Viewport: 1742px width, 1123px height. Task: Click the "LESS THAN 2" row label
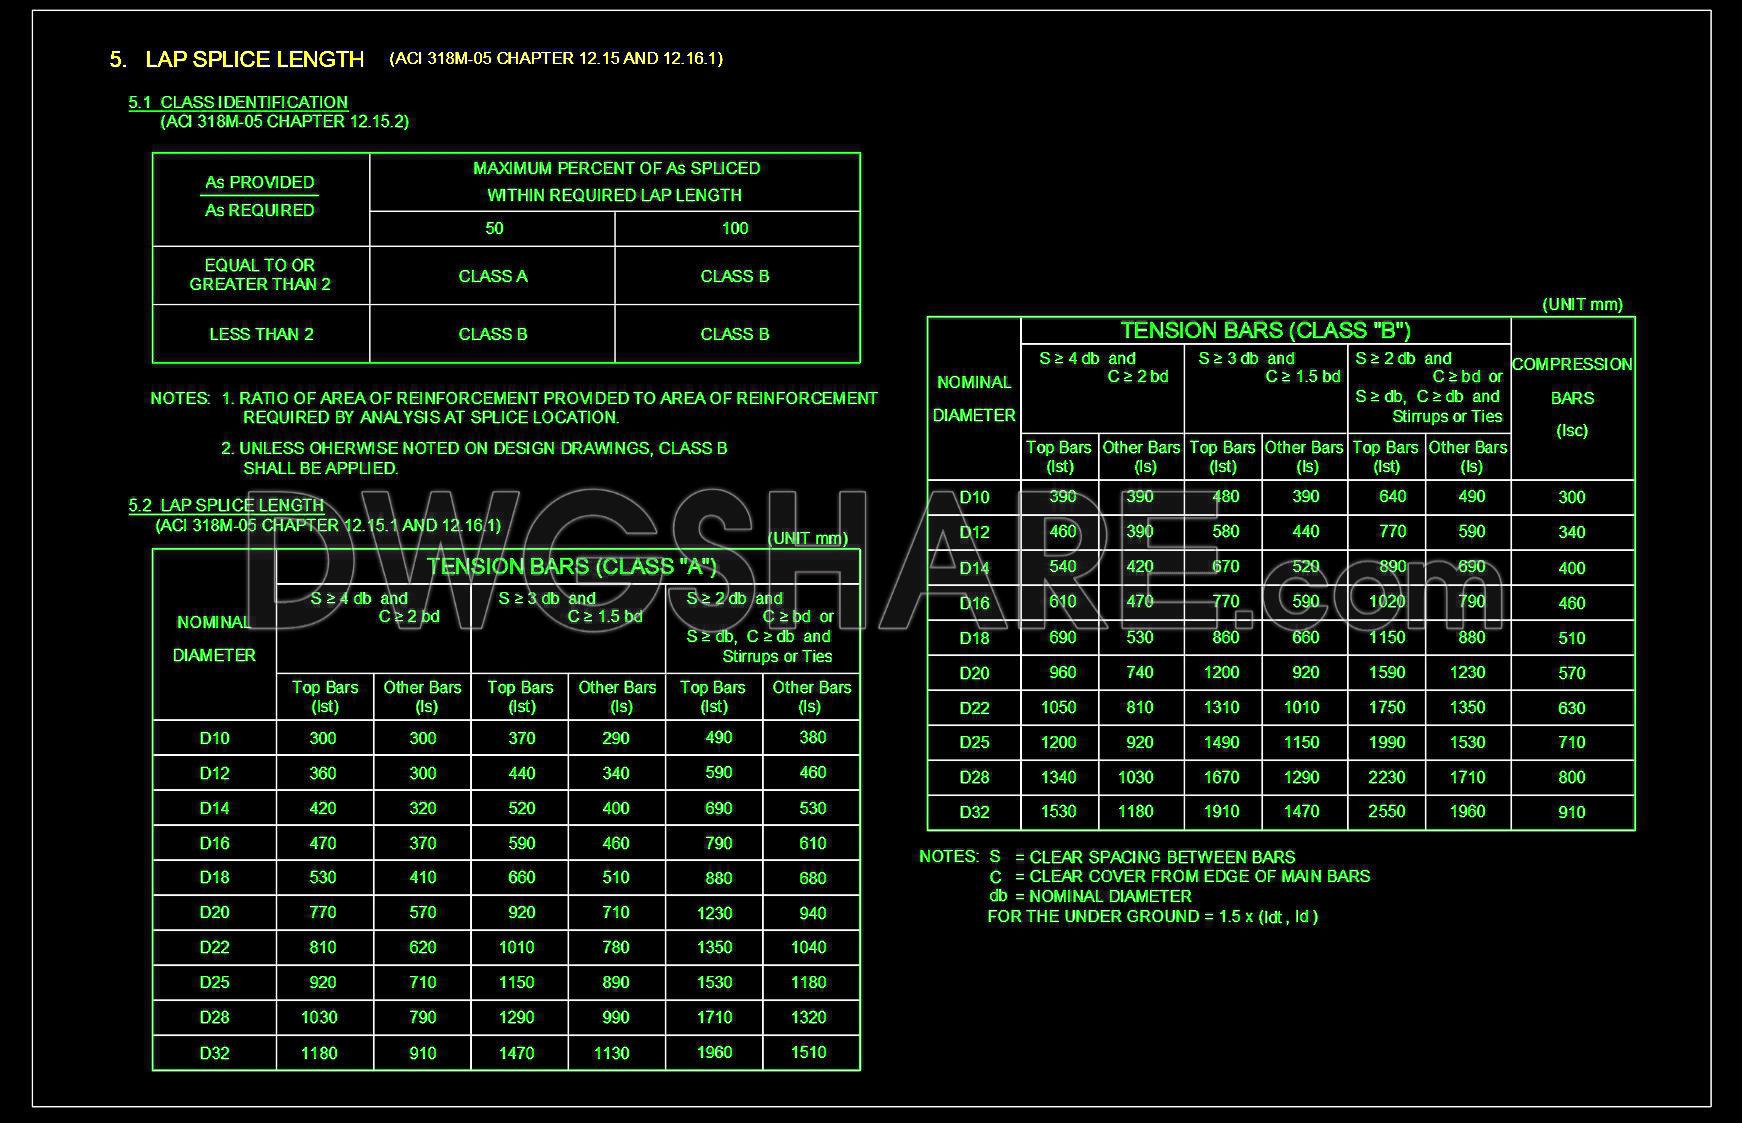260,334
